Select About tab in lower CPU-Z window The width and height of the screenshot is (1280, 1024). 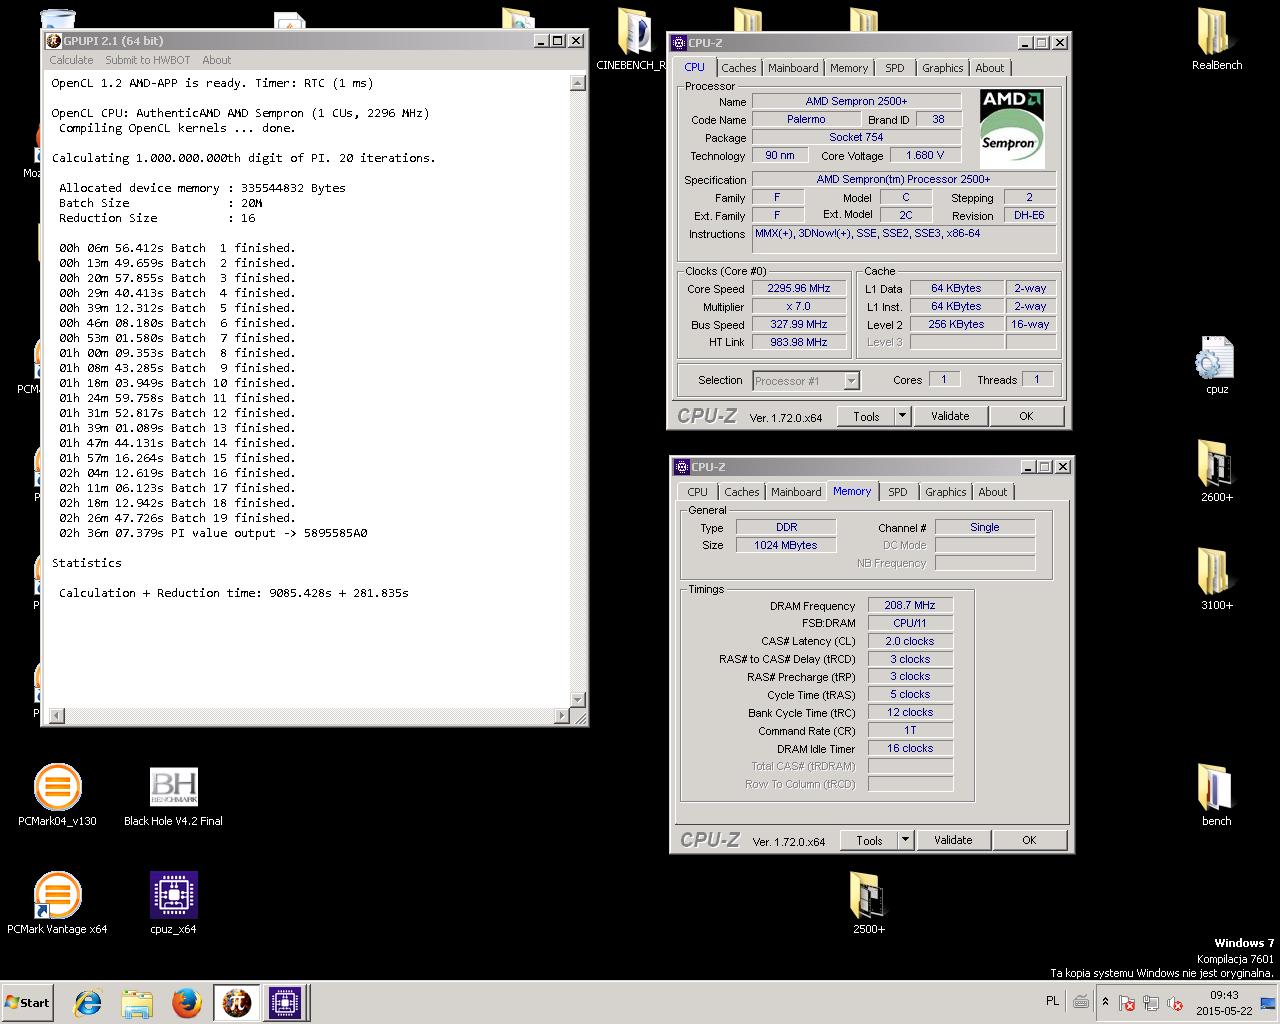[x=993, y=492]
